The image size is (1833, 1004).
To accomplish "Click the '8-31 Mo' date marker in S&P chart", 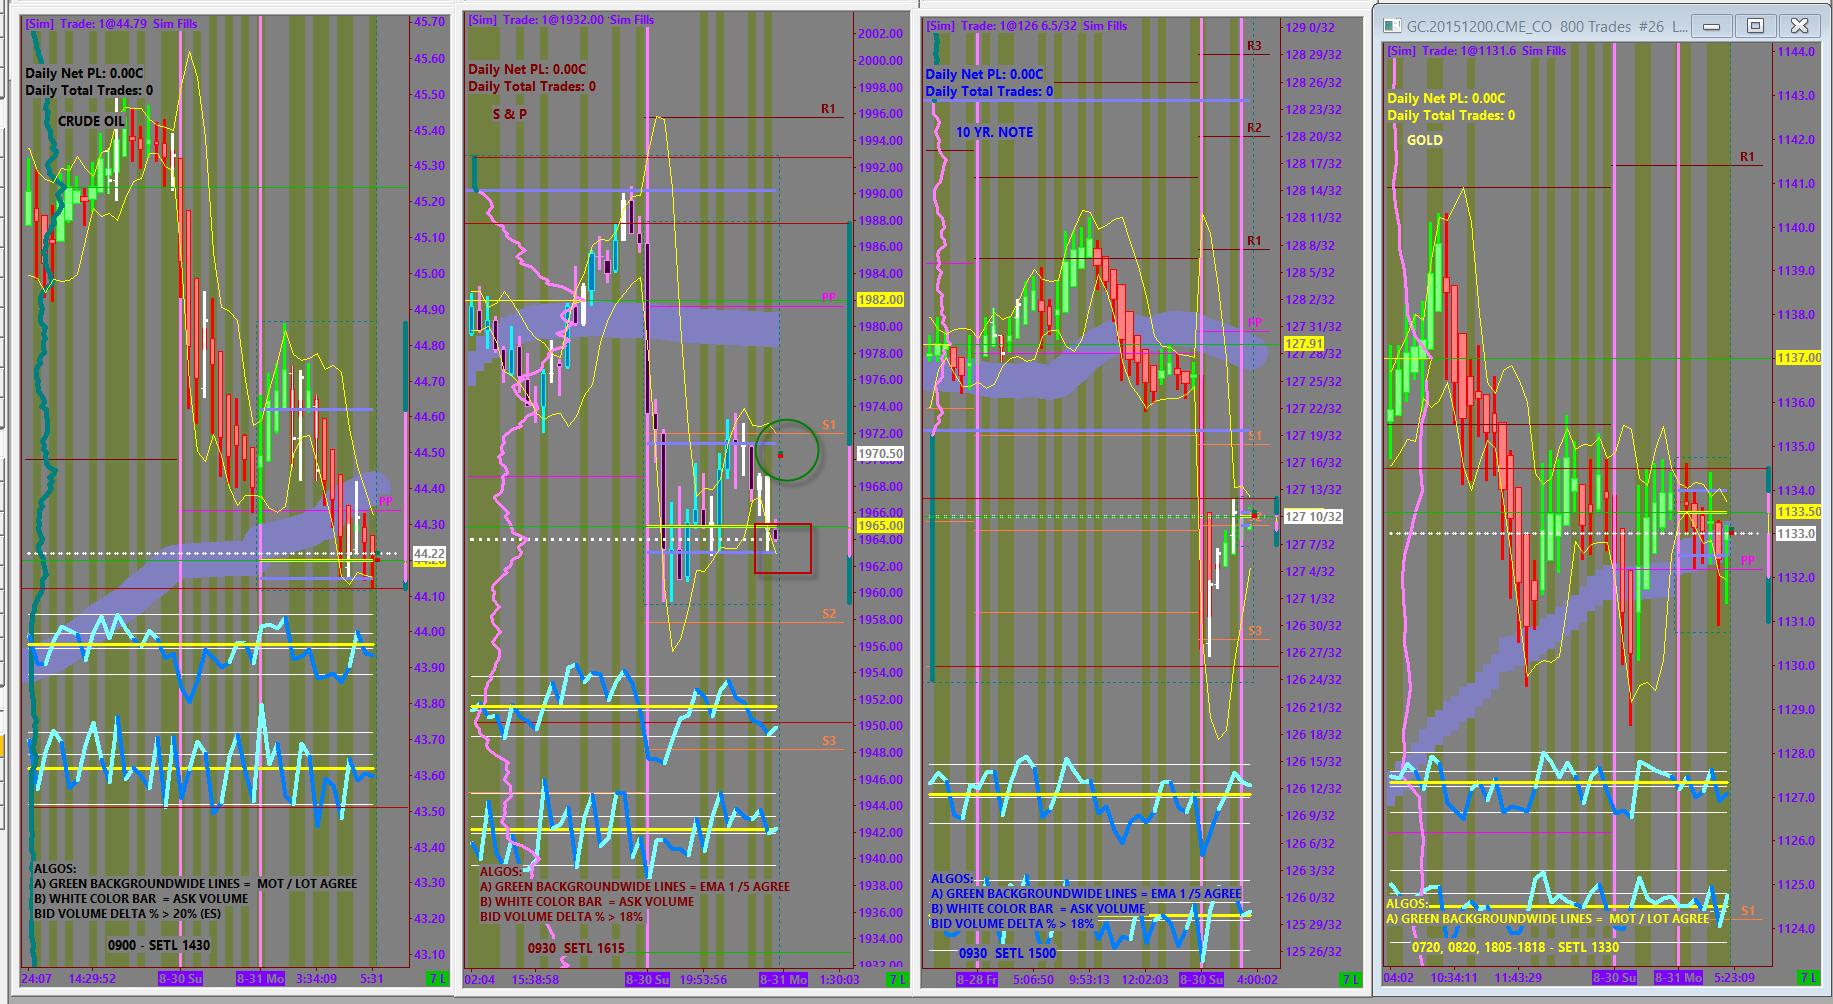I will pyautogui.click(x=783, y=979).
